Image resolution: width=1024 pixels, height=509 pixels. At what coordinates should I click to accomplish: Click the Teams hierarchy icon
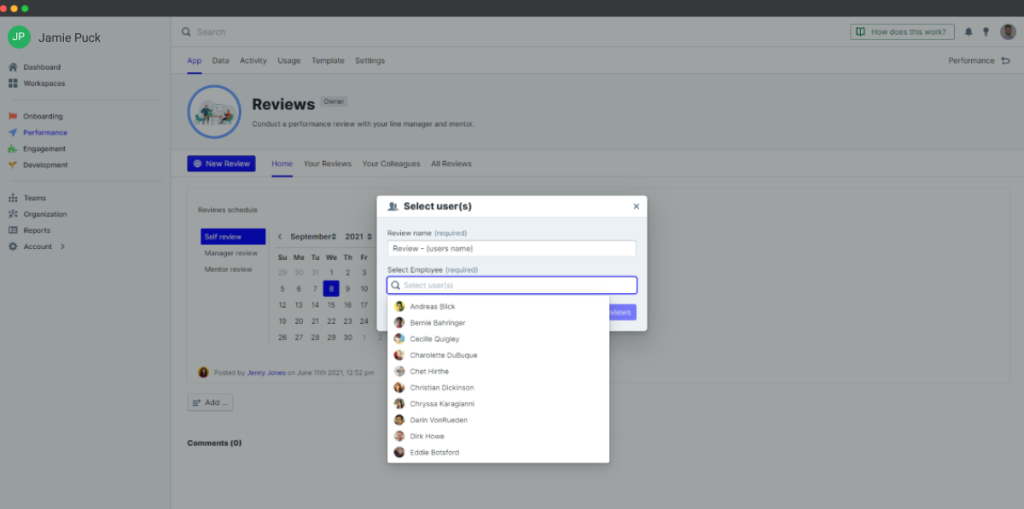[x=13, y=198]
